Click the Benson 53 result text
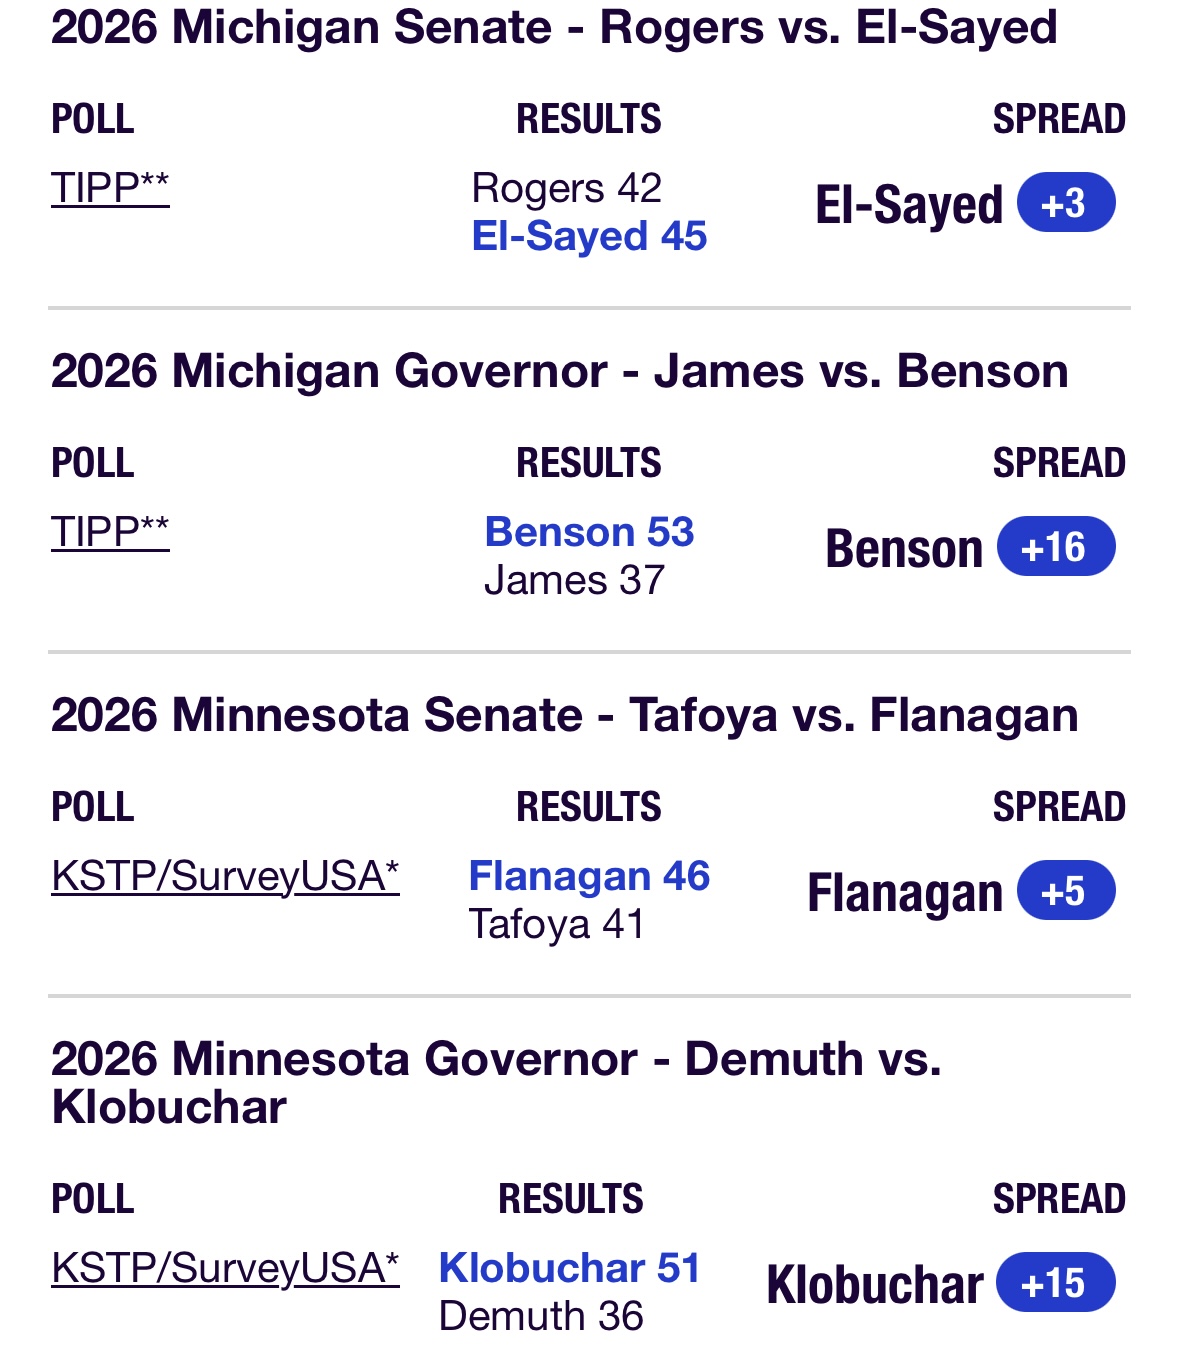This screenshot has height=1364, width=1179. point(589,532)
